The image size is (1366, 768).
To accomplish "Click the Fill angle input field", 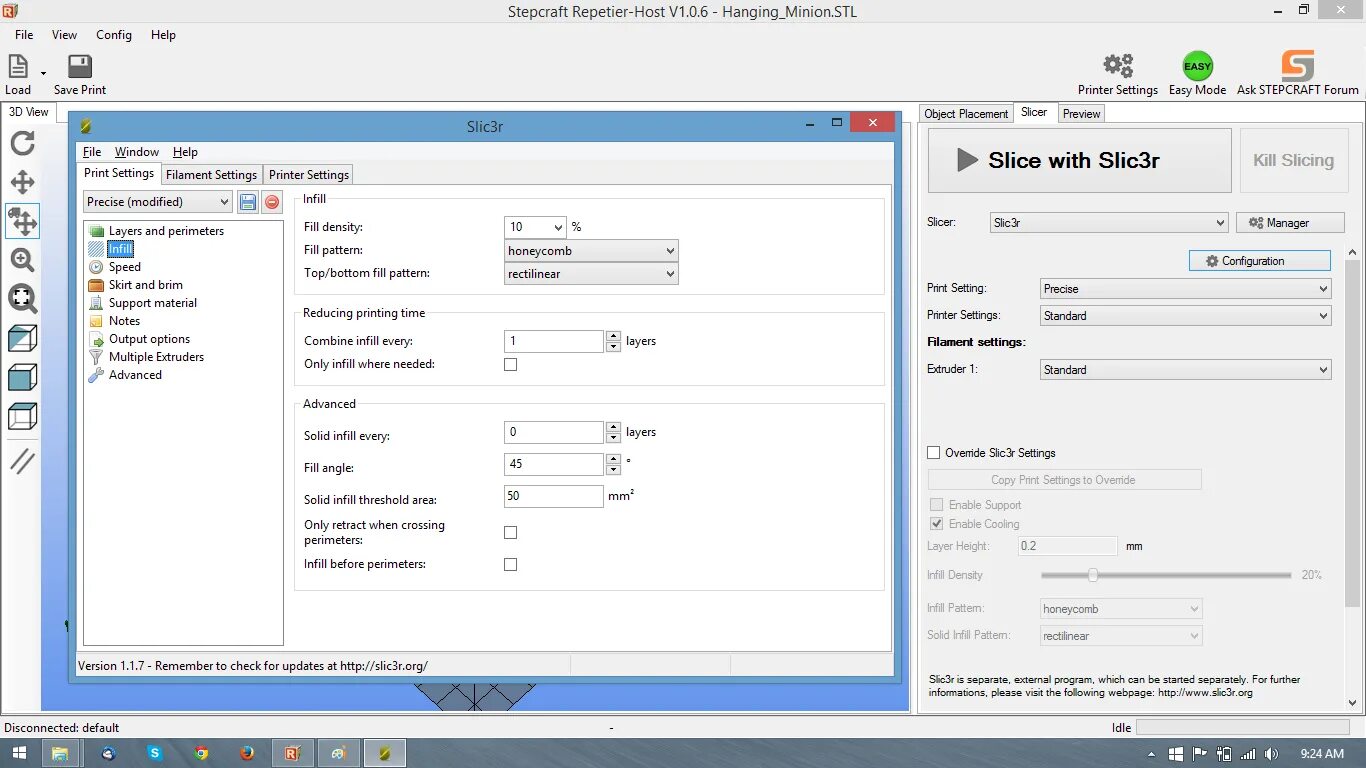I will tap(554, 464).
